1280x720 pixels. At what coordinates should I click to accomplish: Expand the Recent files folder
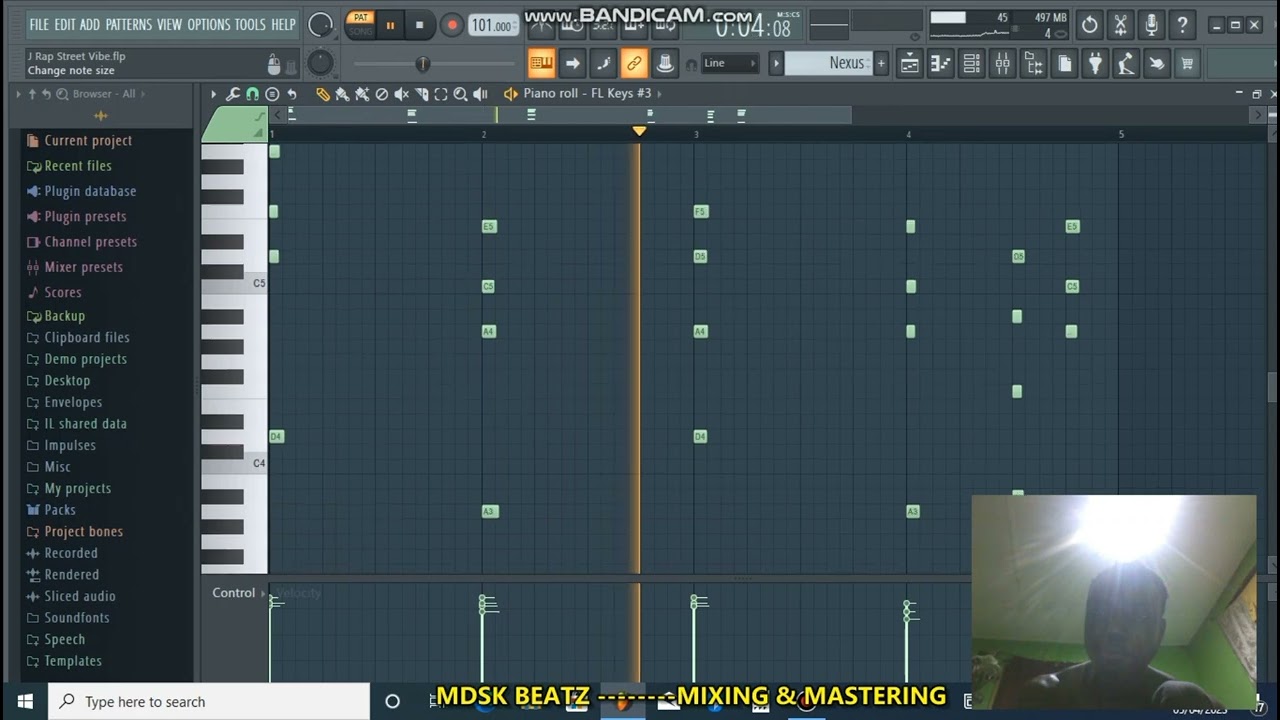78,166
